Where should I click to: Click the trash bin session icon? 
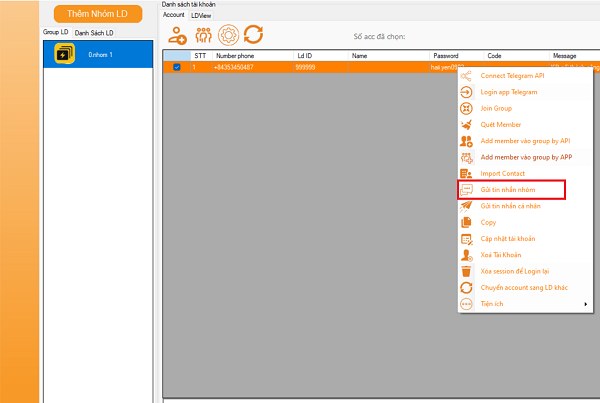click(x=466, y=271)
